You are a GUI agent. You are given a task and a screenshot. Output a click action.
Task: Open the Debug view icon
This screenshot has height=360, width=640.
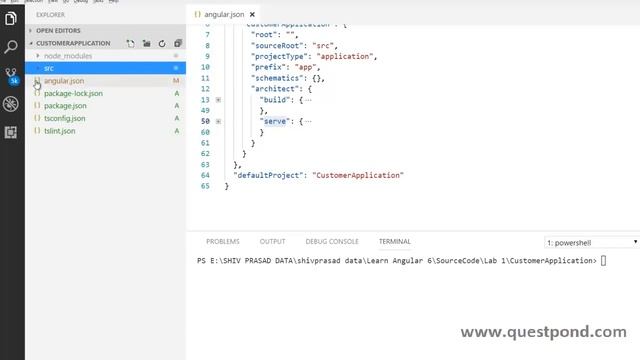pos(11,104)
